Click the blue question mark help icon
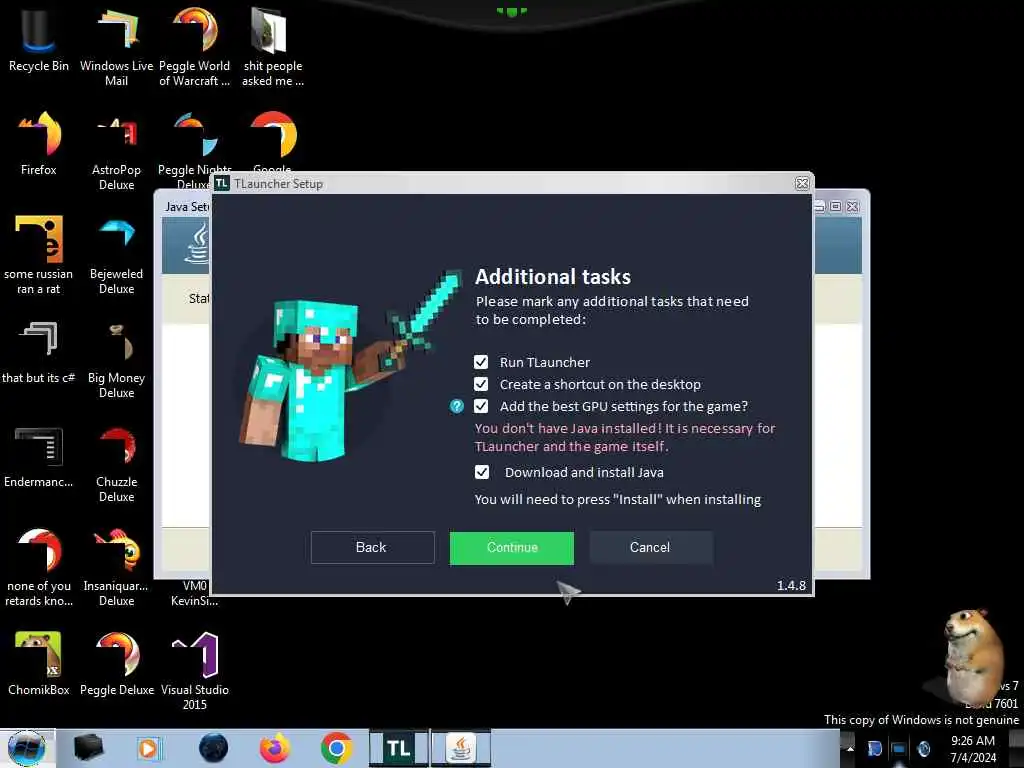Viewport: 1024px width, 768px height. click(x=456, y=406)
